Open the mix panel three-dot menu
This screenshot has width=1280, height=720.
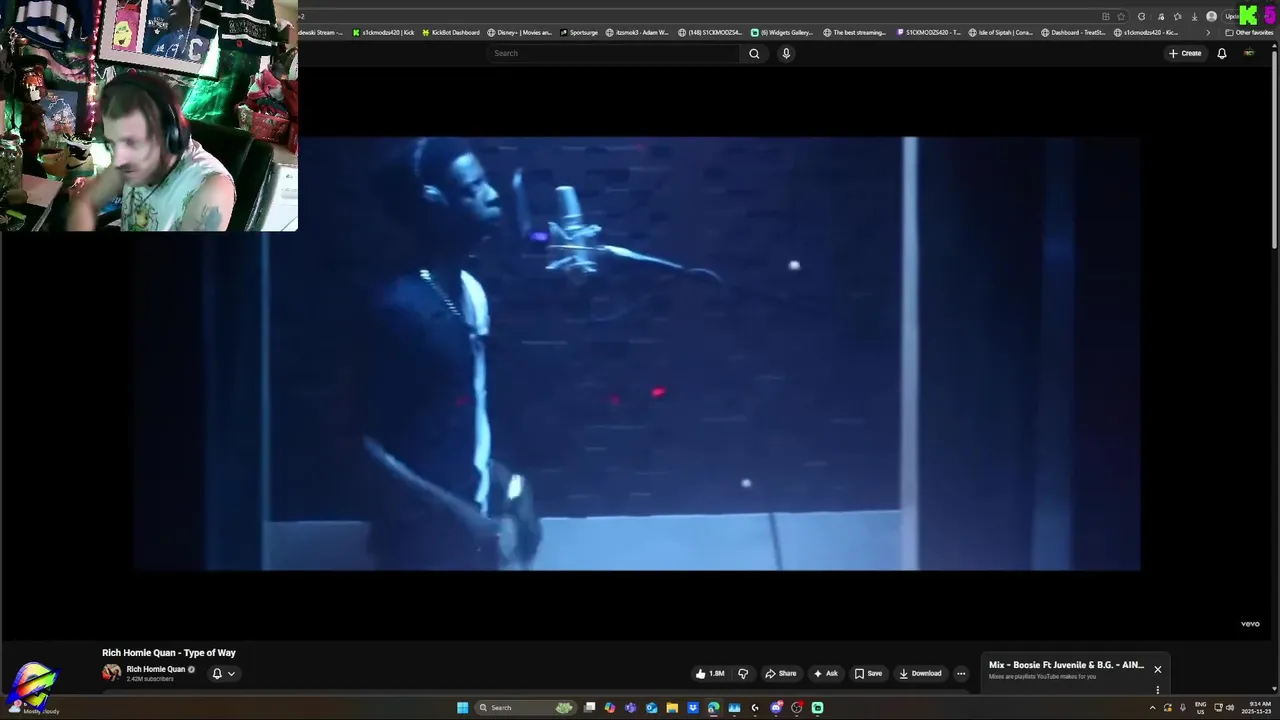pyautogui.click(x=1157, y=690)
